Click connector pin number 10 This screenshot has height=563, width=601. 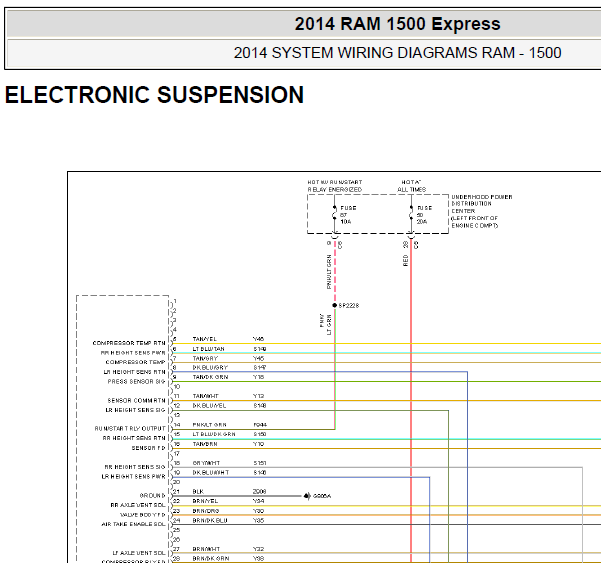point(177,387)
